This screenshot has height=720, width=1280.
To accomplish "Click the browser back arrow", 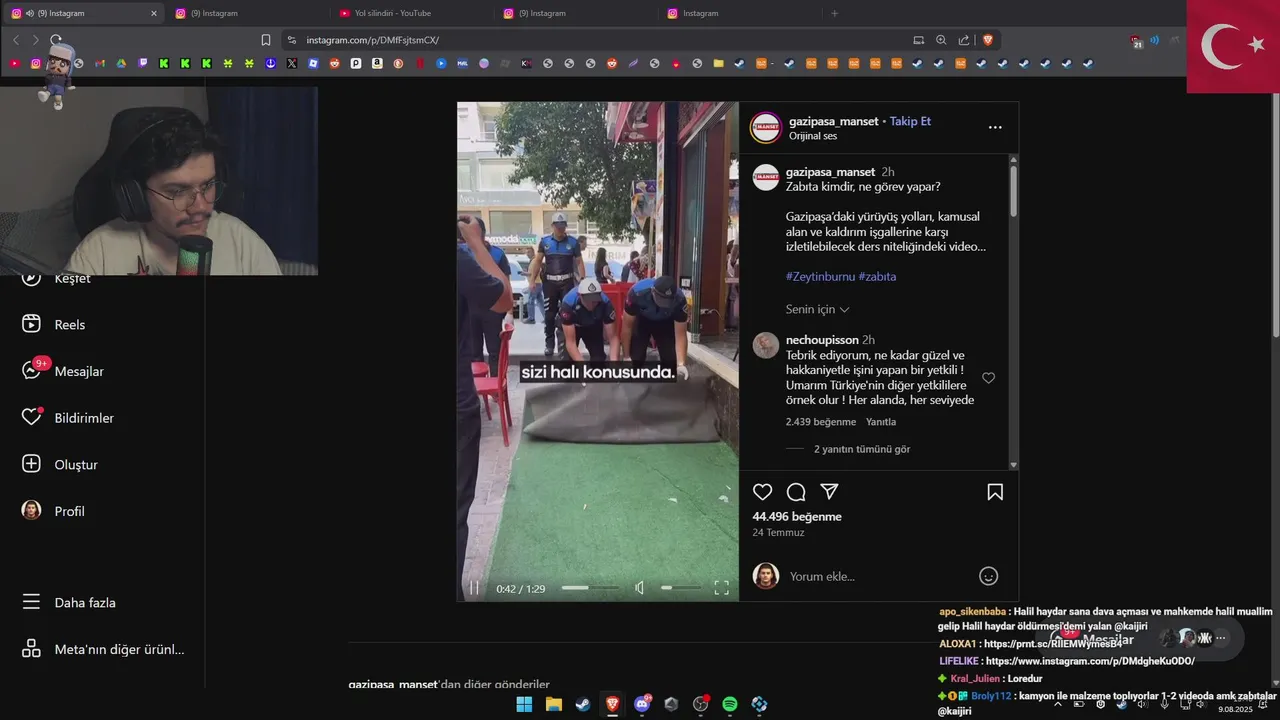I will pos(15,40).
